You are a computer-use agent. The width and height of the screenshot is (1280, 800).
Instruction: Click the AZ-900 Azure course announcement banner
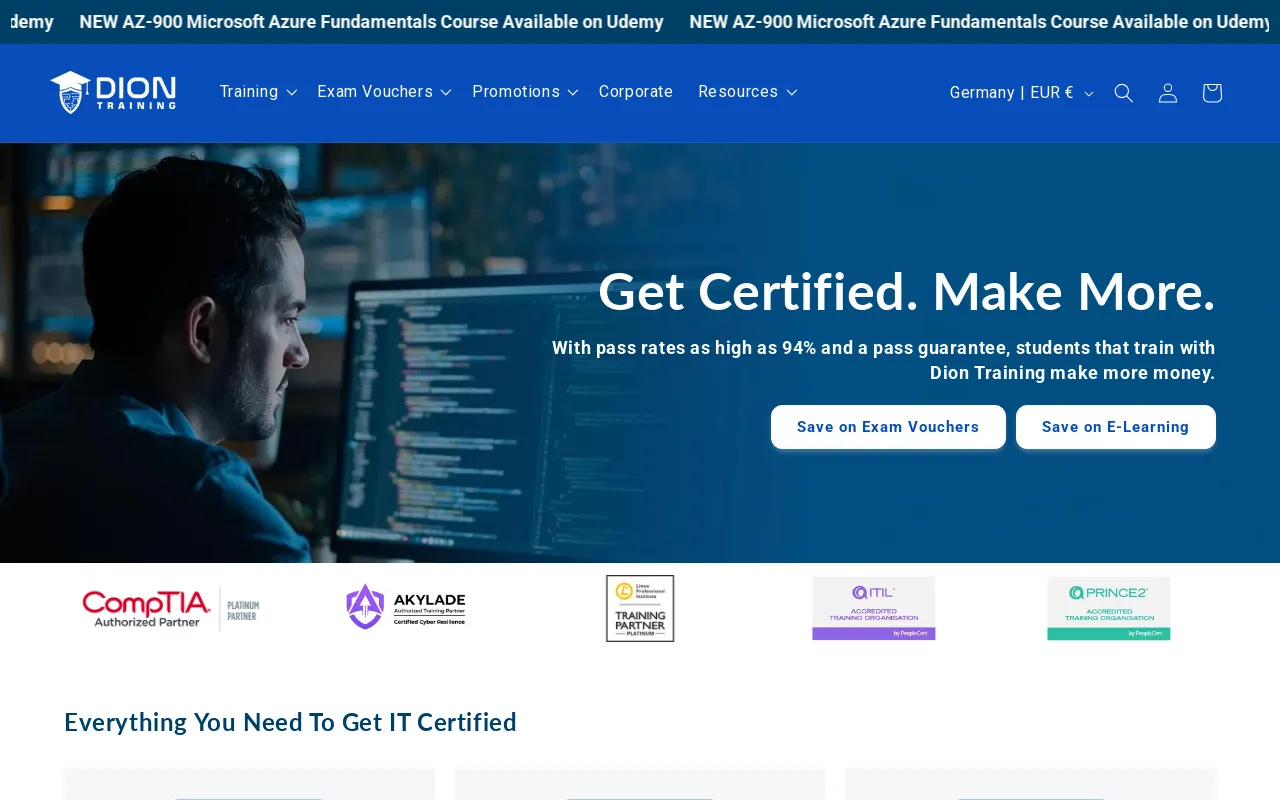pos(371,22)
